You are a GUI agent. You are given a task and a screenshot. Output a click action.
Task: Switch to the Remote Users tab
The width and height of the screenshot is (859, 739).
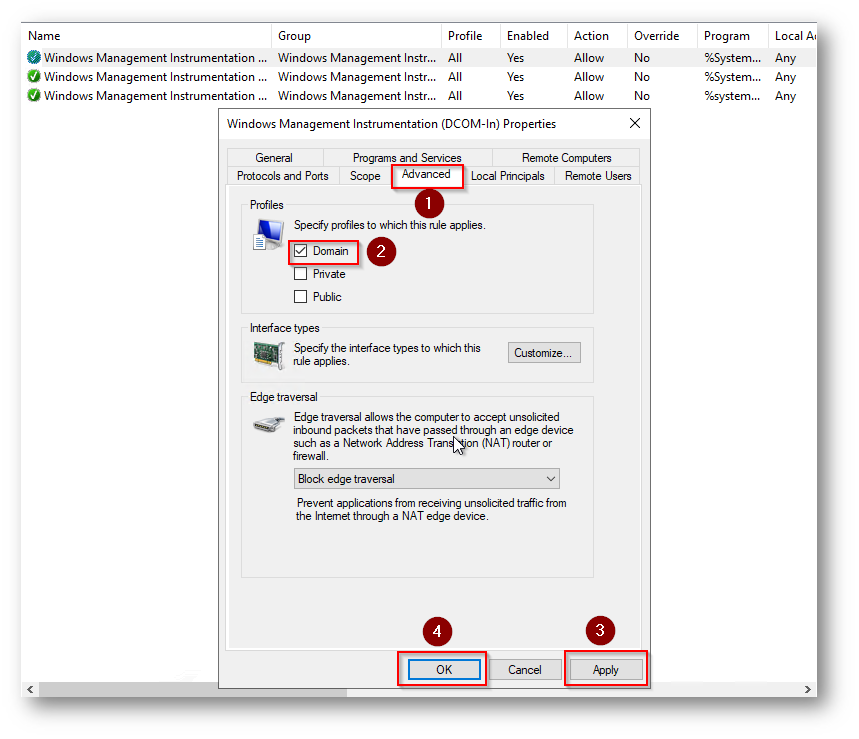(598, 176)
